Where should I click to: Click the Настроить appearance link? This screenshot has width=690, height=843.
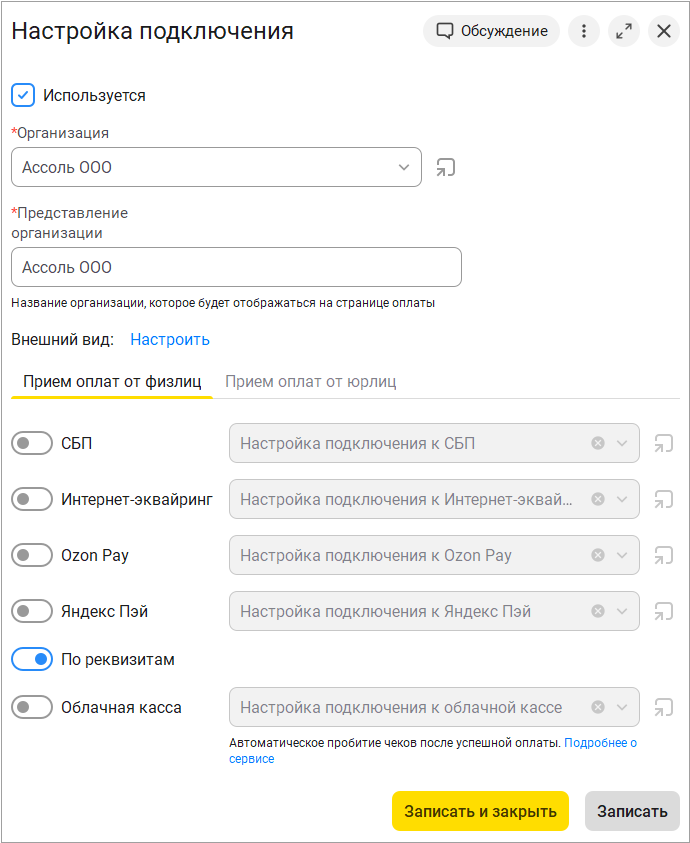tap(170, 340)
